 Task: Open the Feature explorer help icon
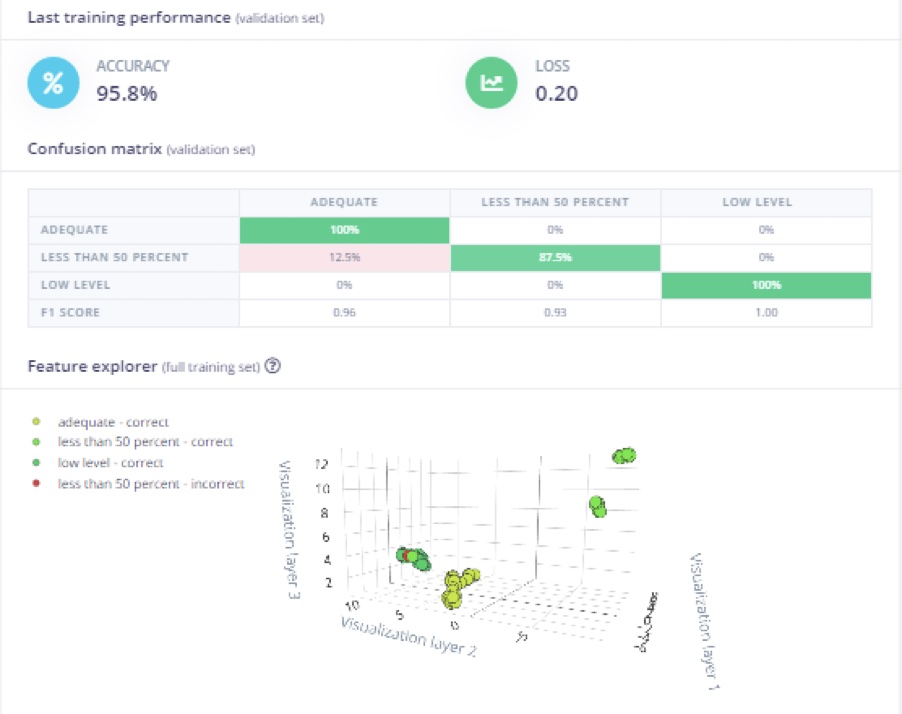click(x=272, y=366)
